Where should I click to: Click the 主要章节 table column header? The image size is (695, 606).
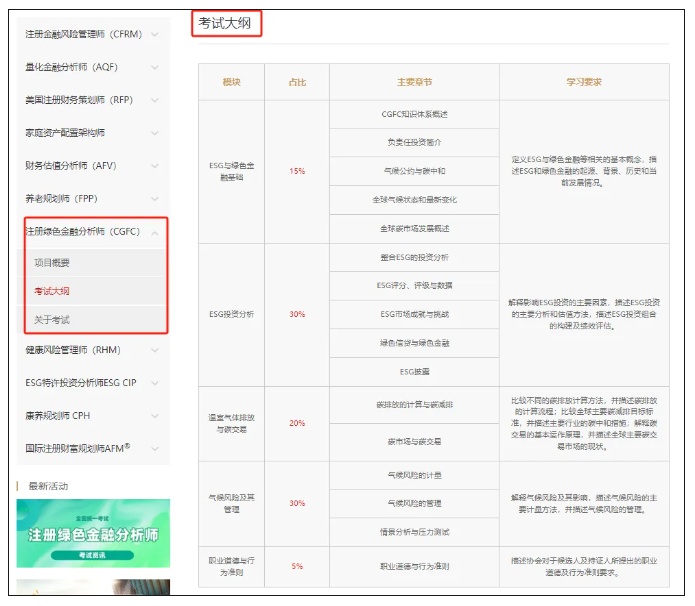pos(414,82)
